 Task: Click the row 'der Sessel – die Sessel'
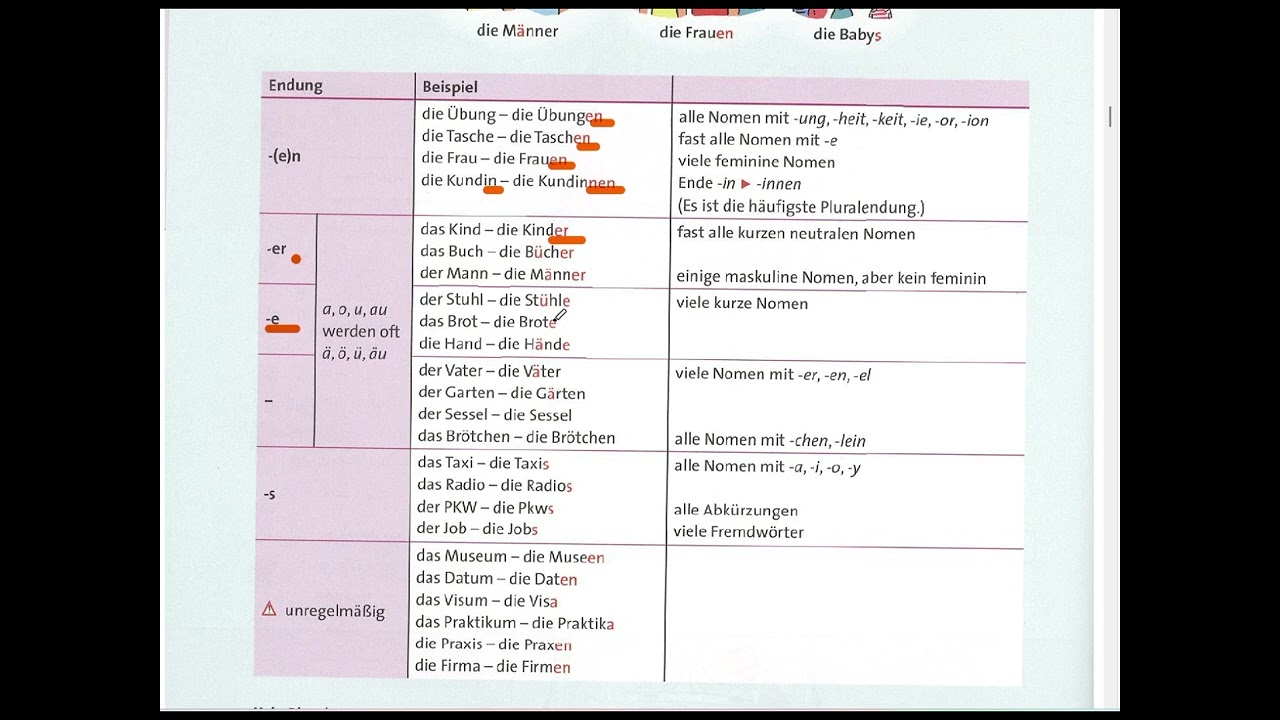coord(495,415)
